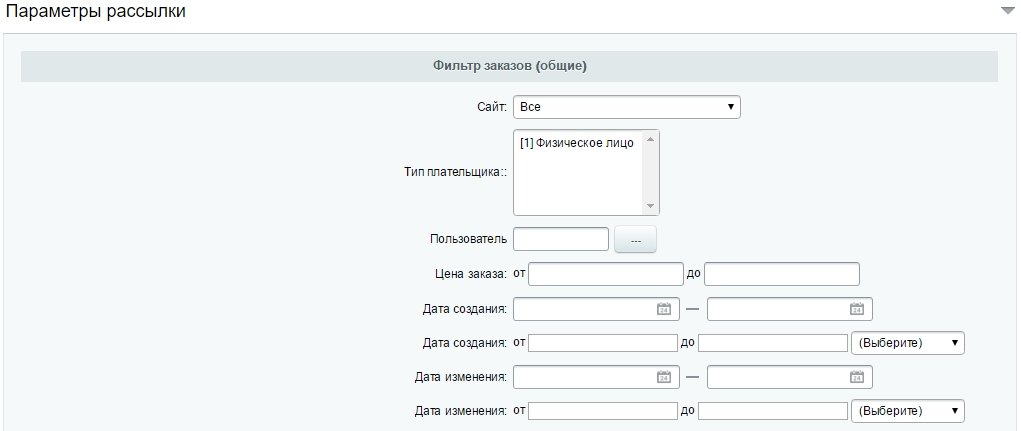This screenshot has height=431, width=1021.
Task: Click the Фильтр заказов (общие) header
Action: click(509, 66)
